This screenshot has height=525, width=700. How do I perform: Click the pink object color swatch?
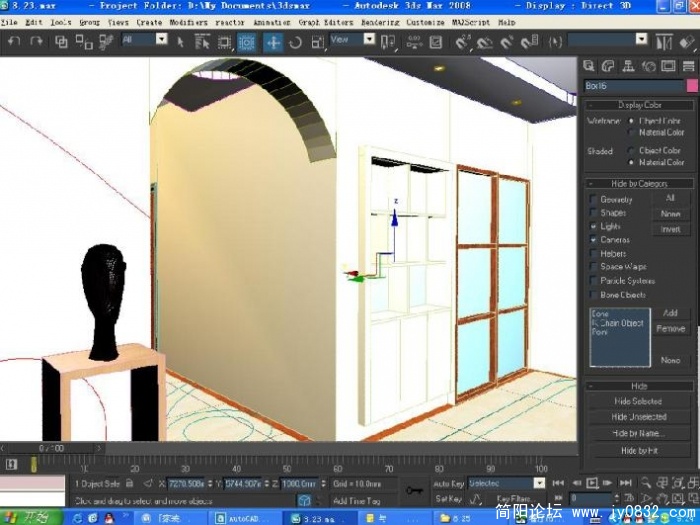pos(692,86)
